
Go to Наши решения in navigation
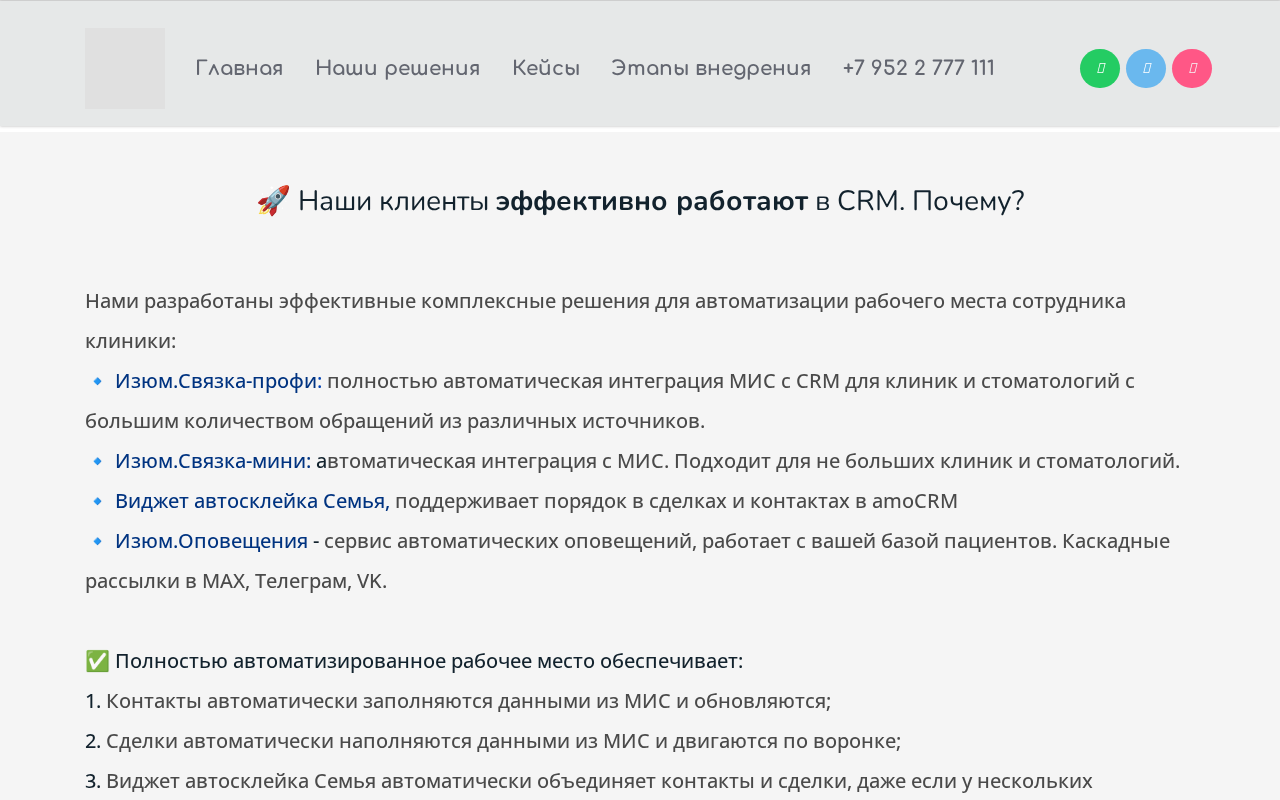(398, 69)
